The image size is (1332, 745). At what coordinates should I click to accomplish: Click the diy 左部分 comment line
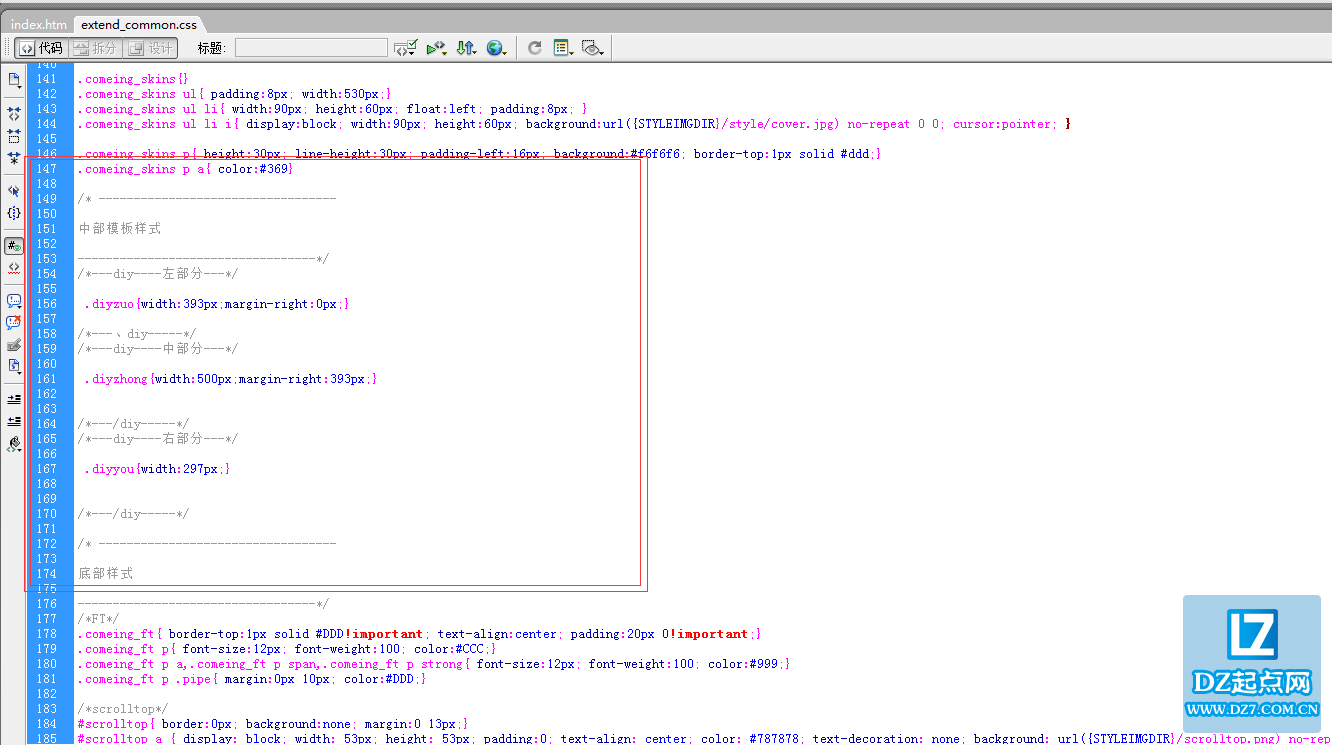[158, 274]
